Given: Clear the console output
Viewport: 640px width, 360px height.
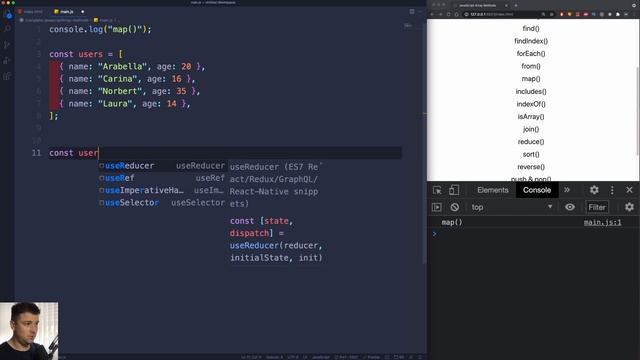Looking at the screenshot, I should 454,207.
